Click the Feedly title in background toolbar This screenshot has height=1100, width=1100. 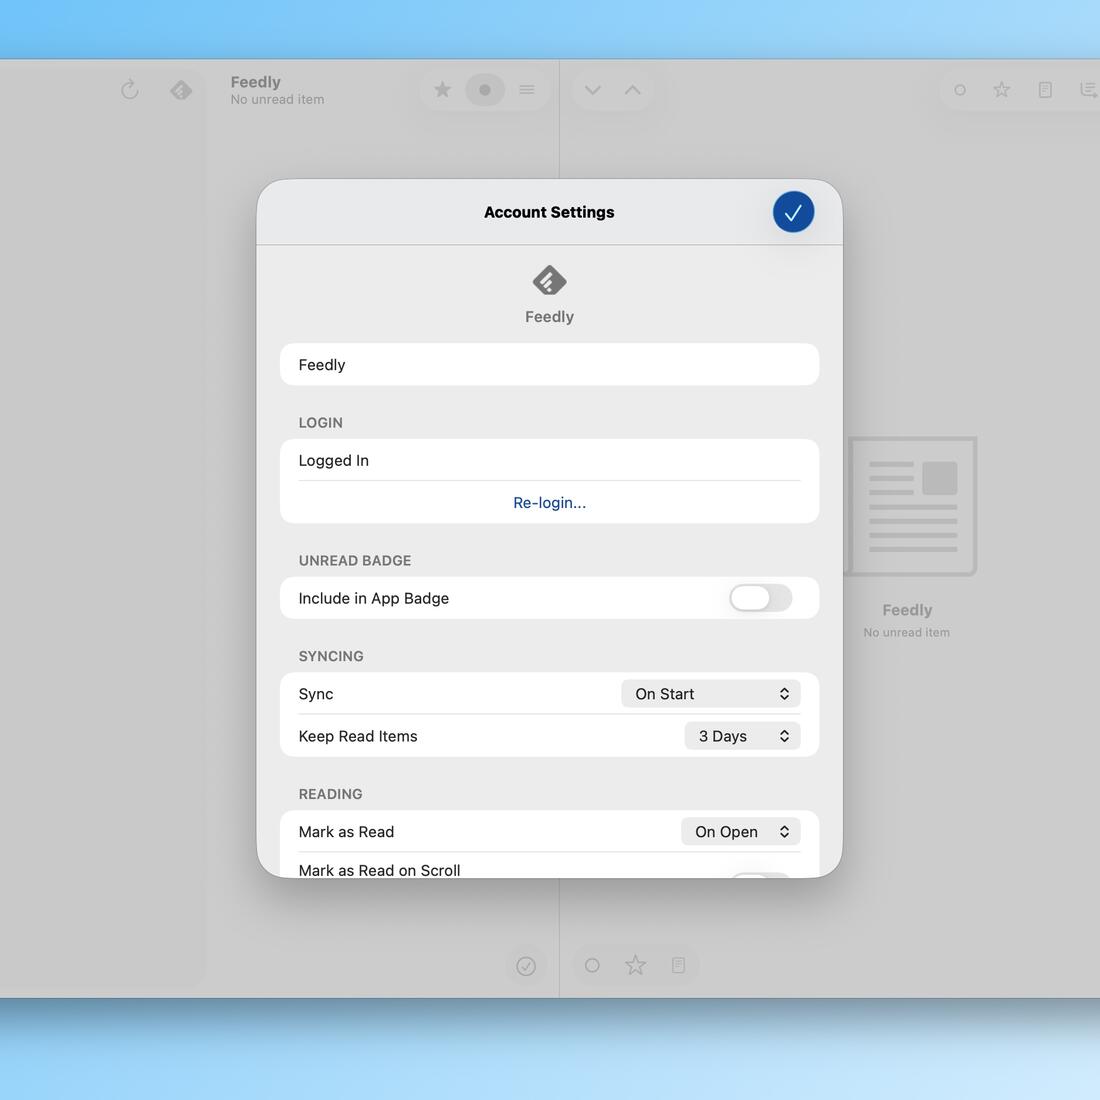click(x=255, y=81)
